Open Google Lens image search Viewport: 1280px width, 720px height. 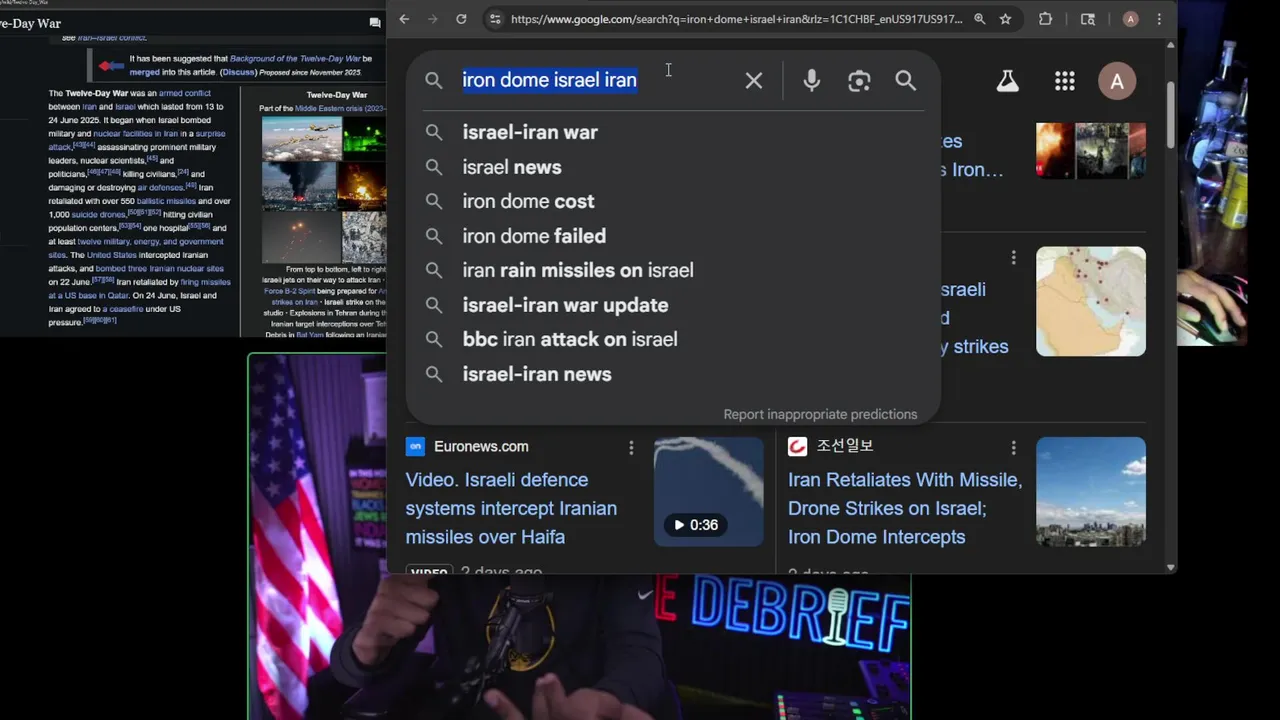click(859, 81)
